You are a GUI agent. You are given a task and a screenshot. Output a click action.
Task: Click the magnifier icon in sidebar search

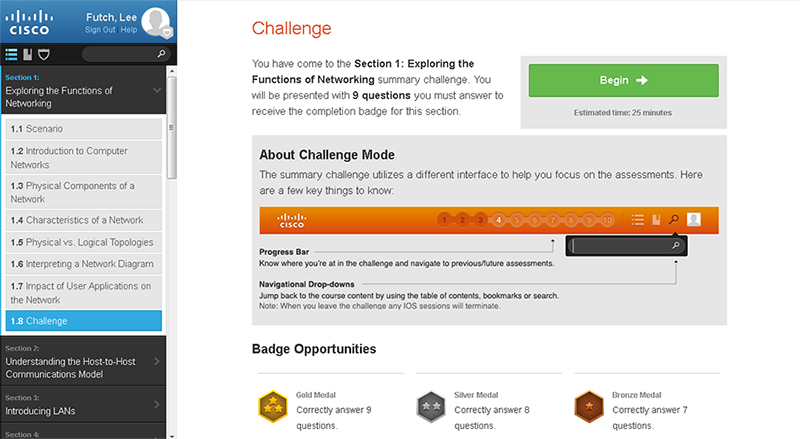click(161, 54)
